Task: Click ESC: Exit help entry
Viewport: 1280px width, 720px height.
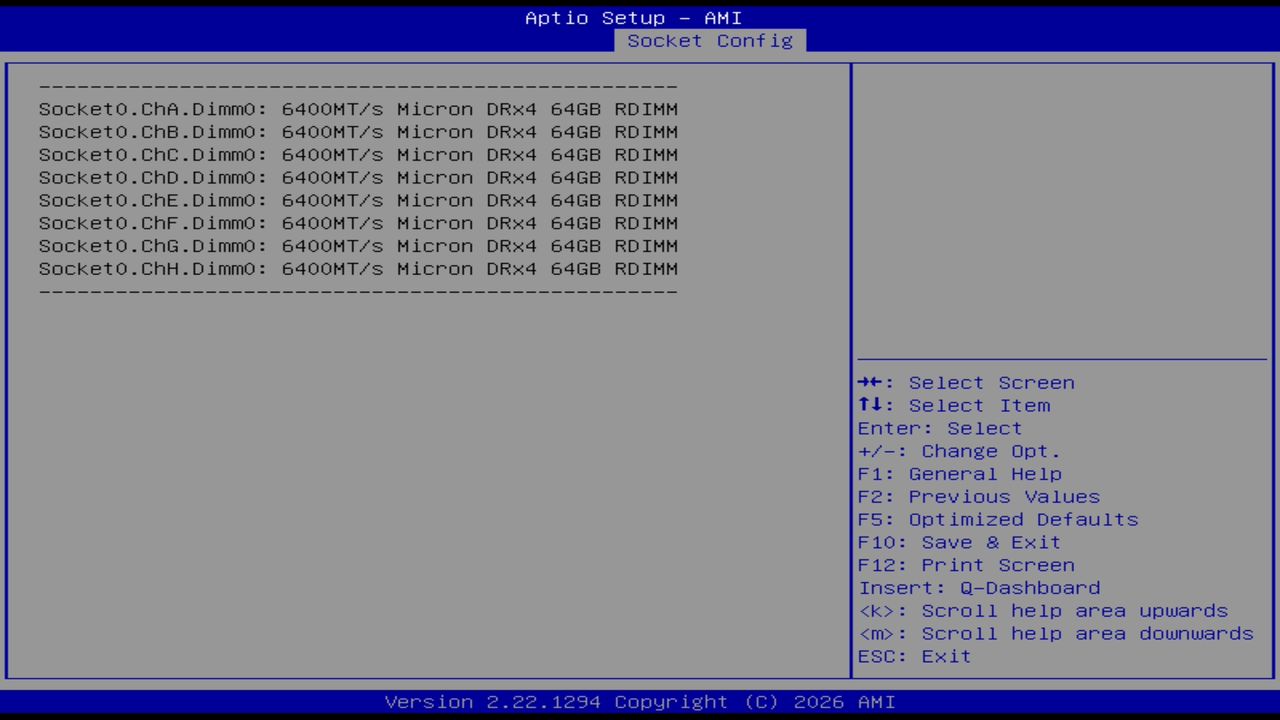Action: (x=913, y=656)
